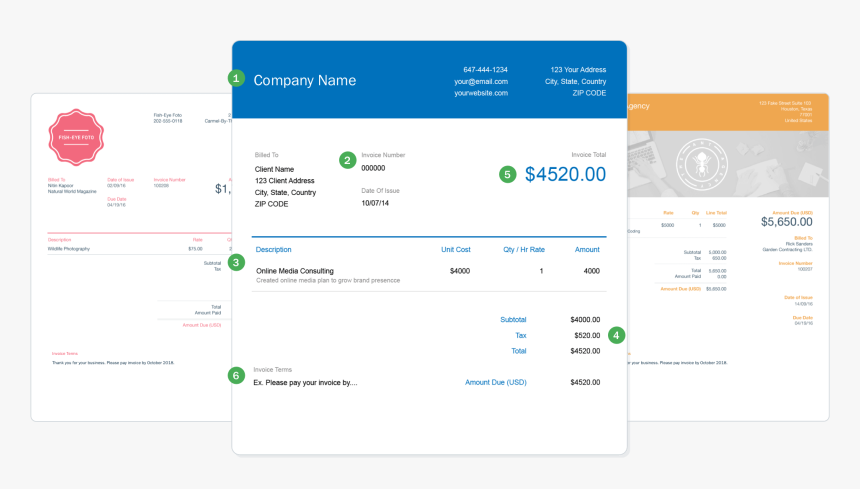The image size is (860, 489).
Task: Click 'Wildlife Photography' line item
Action: click(x=69, y=249)
